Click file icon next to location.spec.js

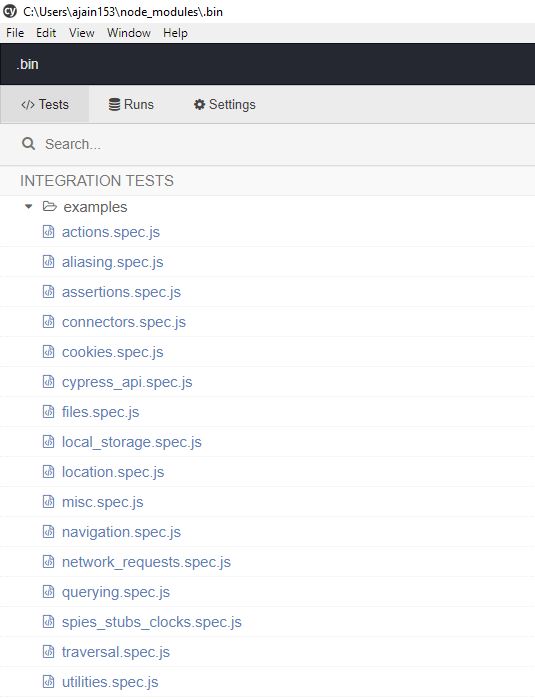tap(49, 471)
